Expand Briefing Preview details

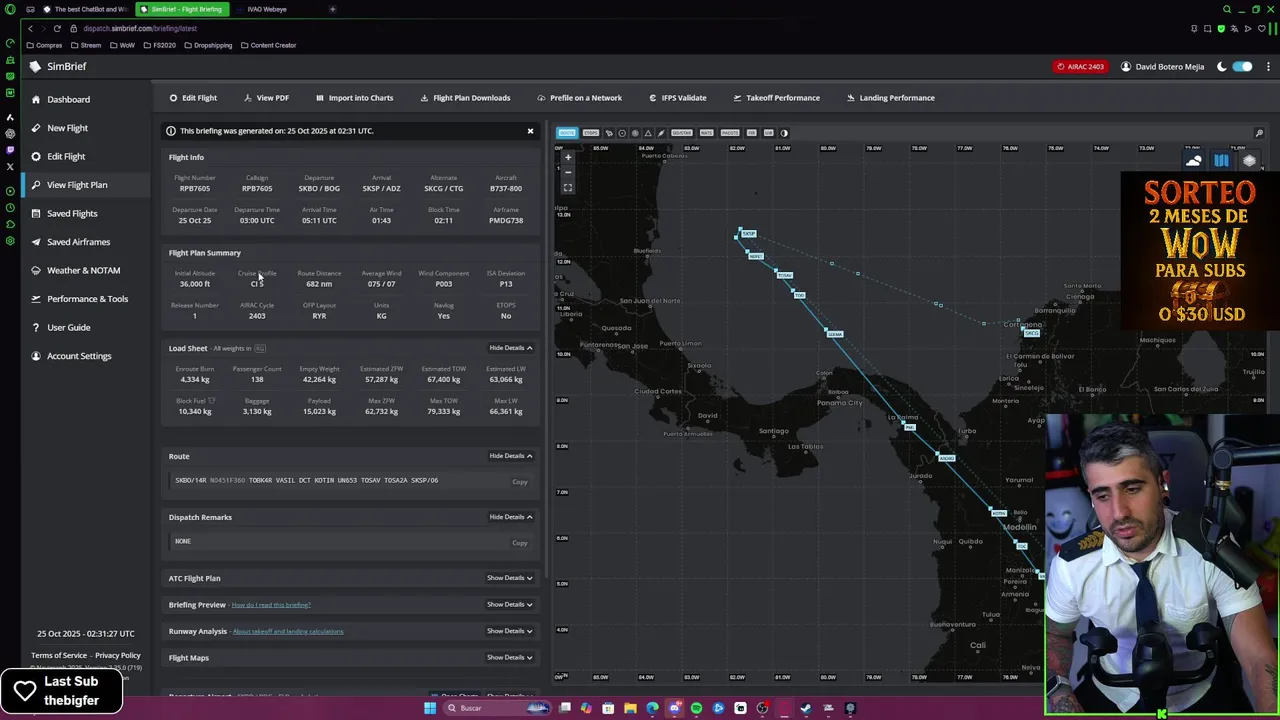point(509,604)
